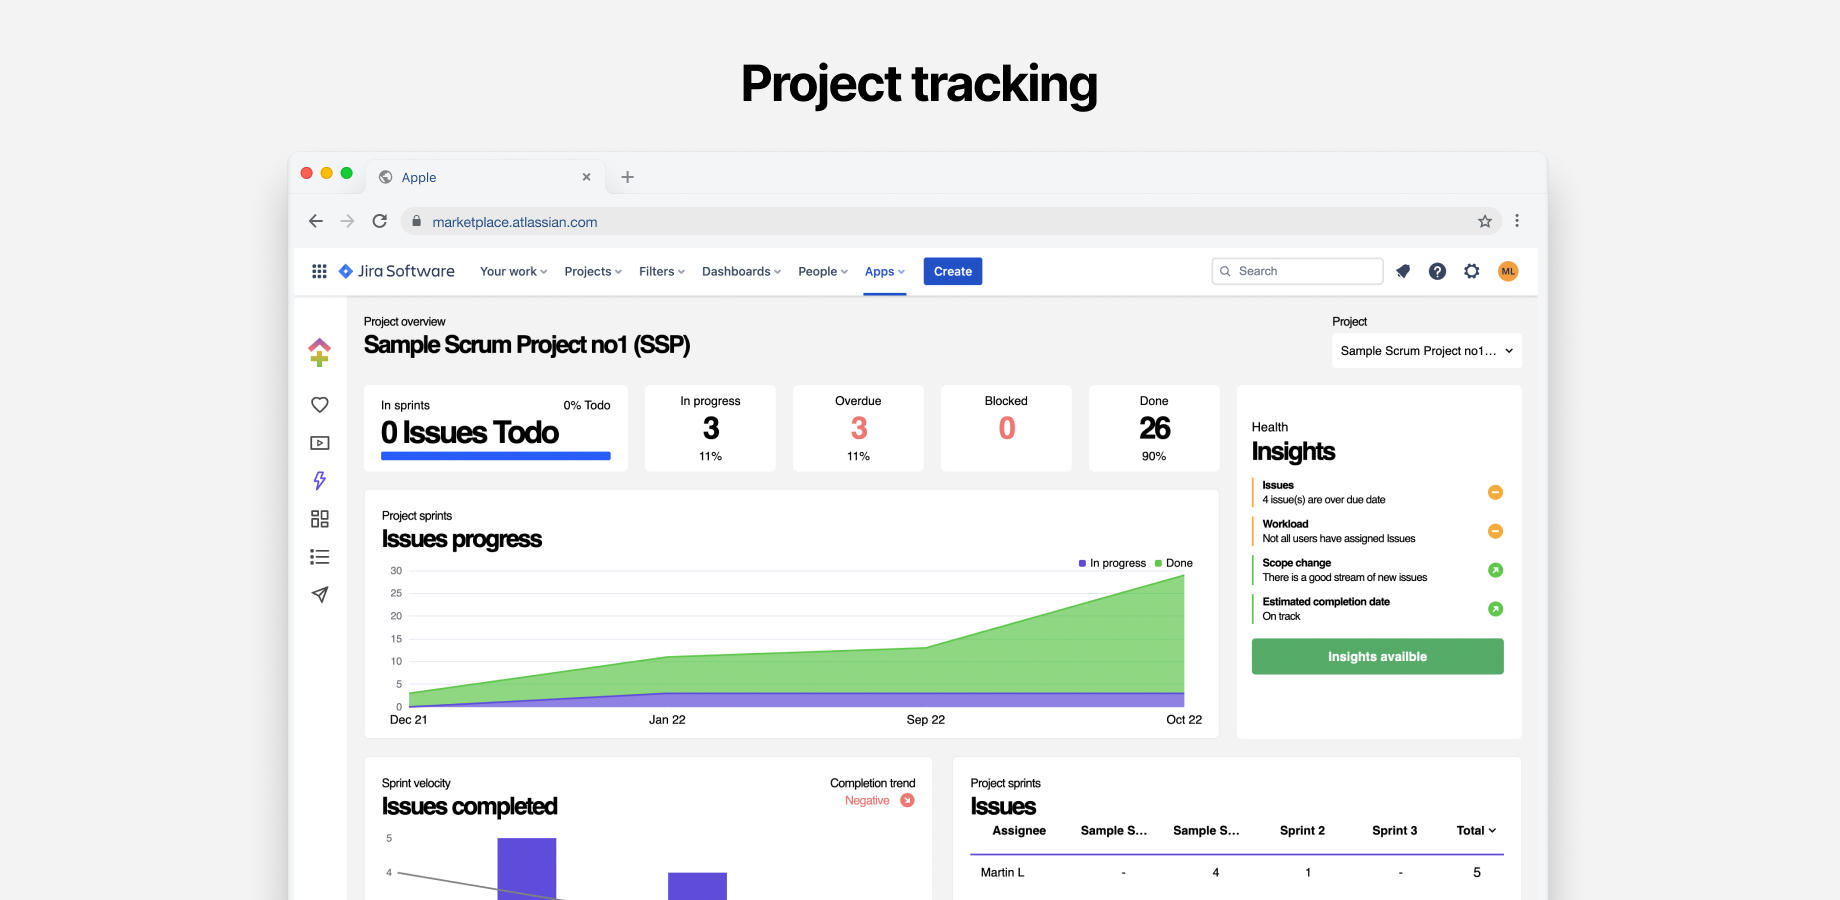
Task: Click the Search field
Action: 1297,271
